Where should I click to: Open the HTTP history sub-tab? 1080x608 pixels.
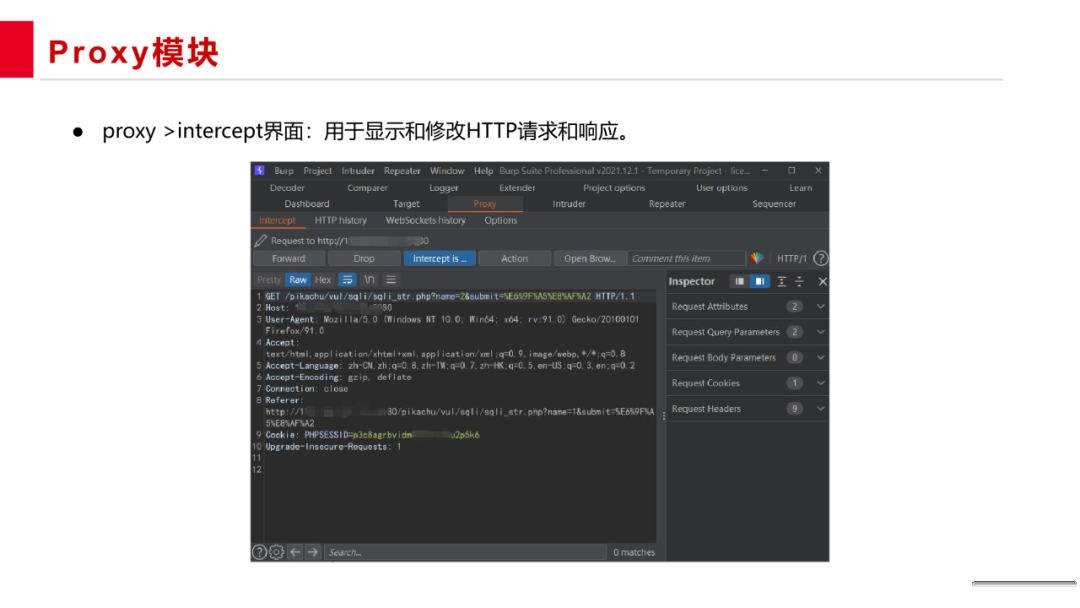[x=341, y=220]
